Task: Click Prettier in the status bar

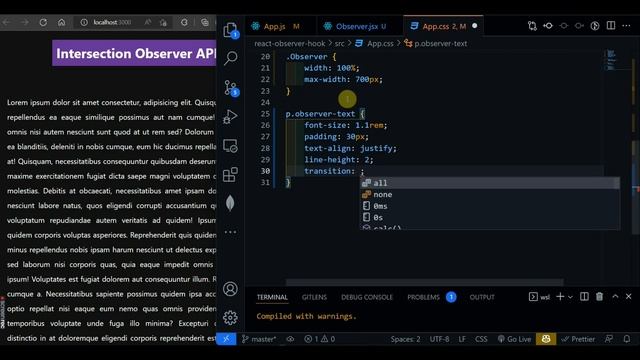Action: (578, 339)
